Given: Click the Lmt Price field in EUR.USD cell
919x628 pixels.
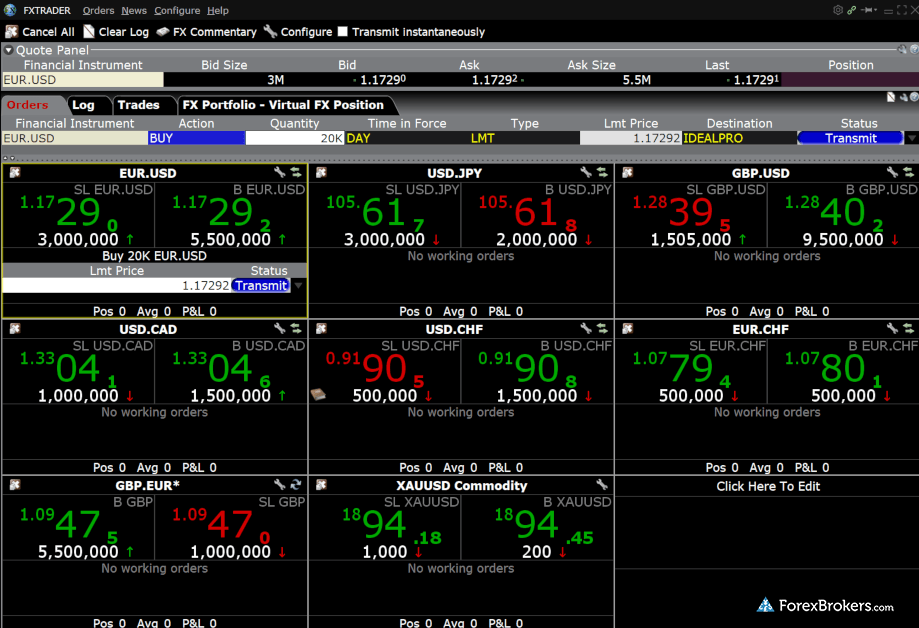Looking at the screenshot, I should [x=117, y=286].
